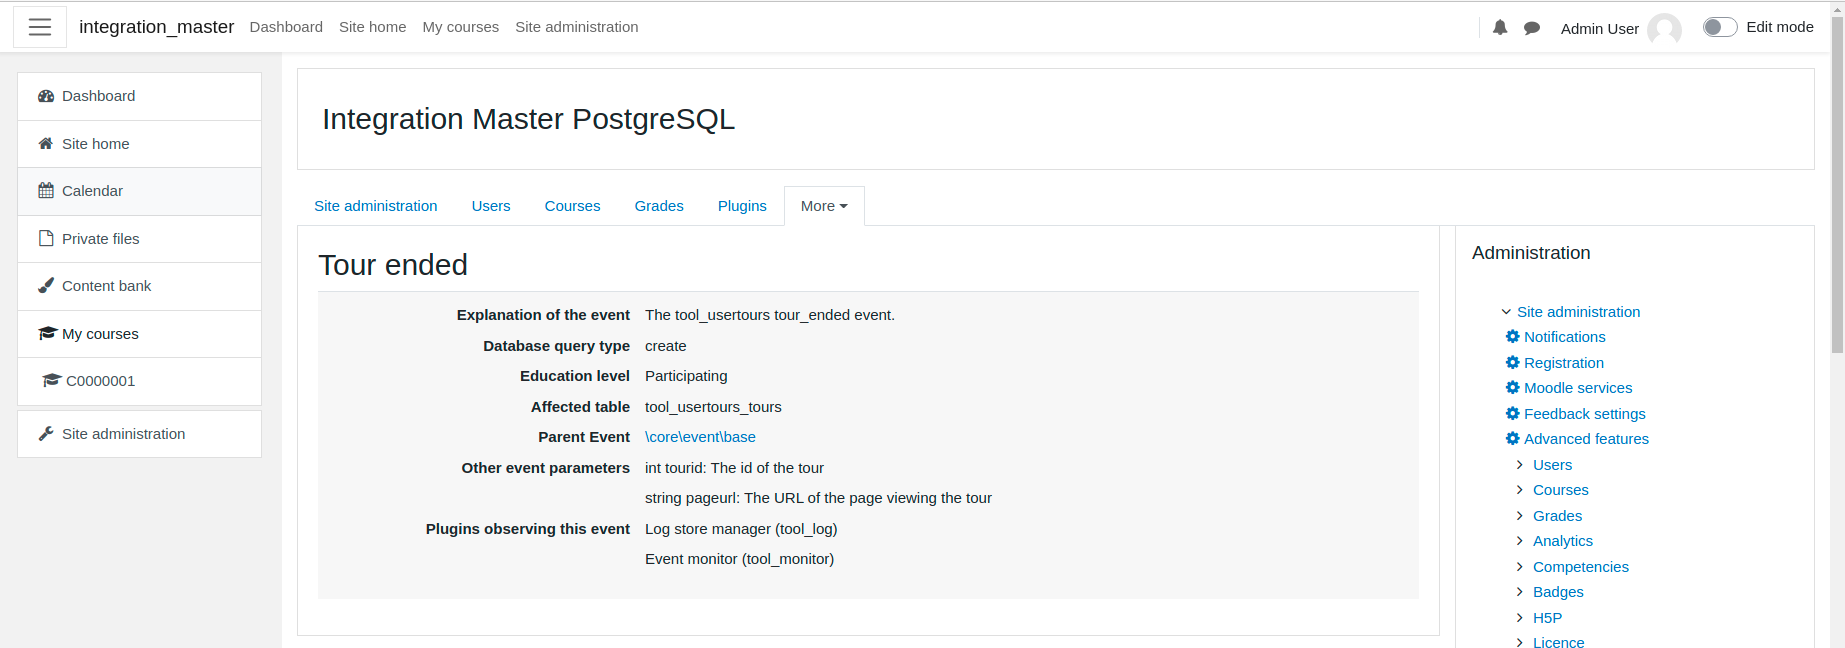Expand the Grades tree node chevron

[1520, 516]
